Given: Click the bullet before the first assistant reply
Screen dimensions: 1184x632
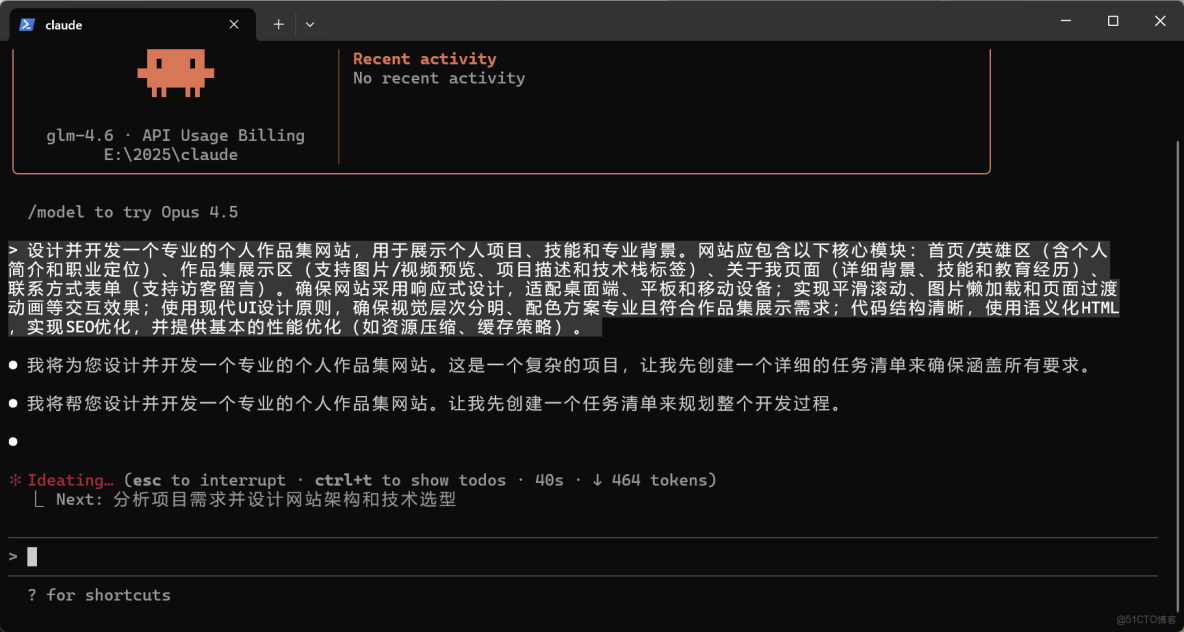Looking at the screenshot, I should [13, 366].
